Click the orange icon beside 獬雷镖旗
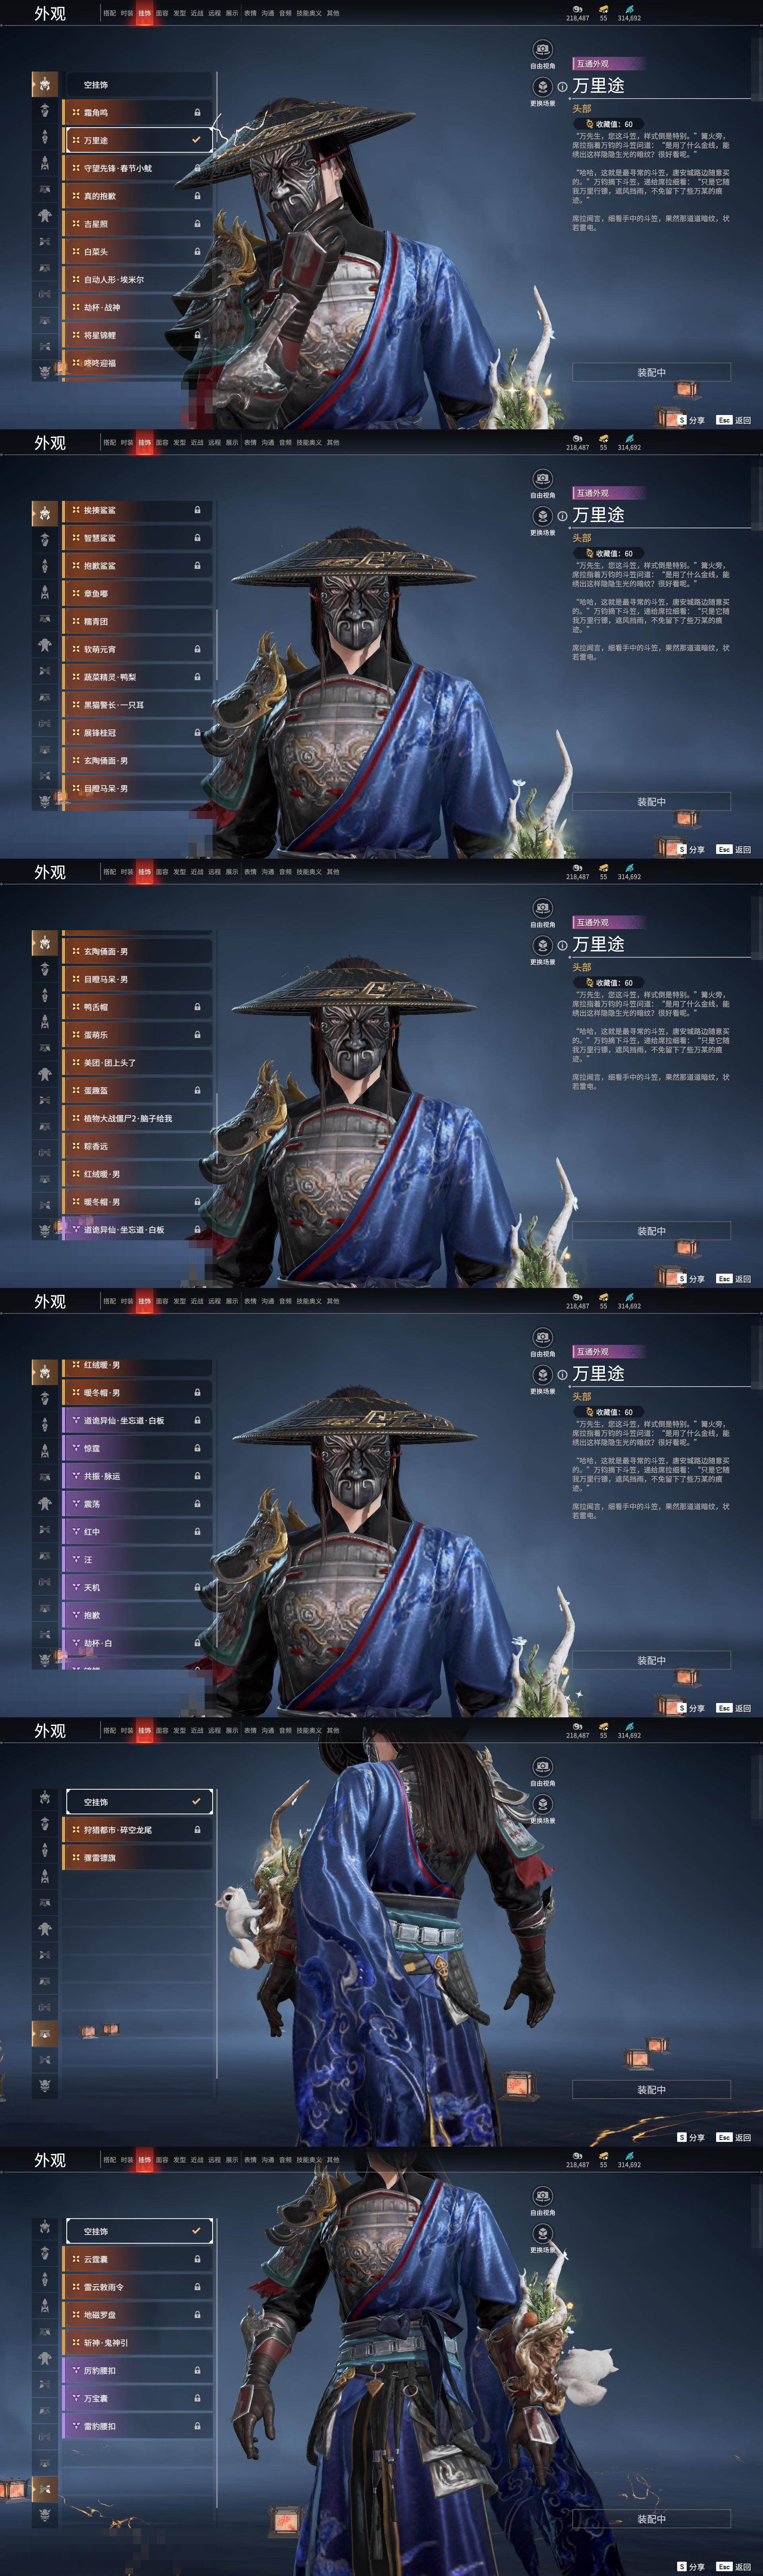This screenshot has height=2576, width=763. point(75,1858)
